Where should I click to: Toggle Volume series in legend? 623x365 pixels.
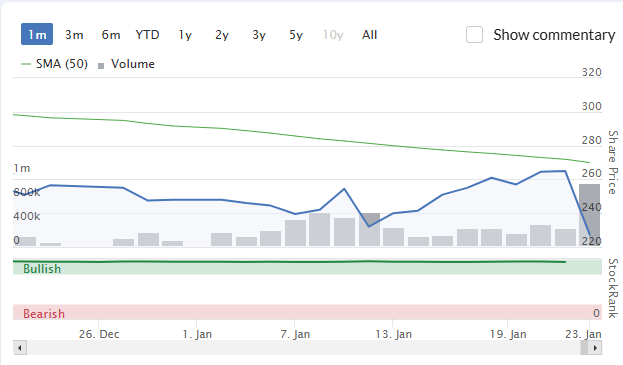(x=126, y=64)
